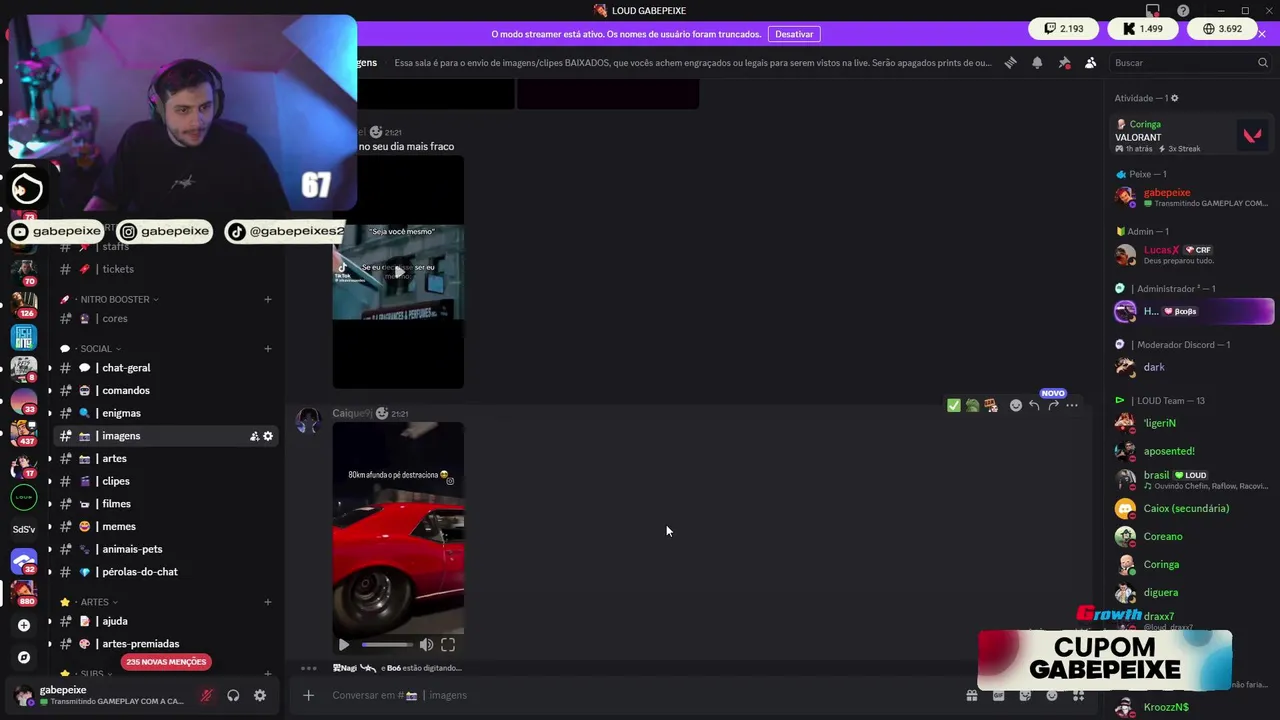Viewport: 1280px width, 720px height.
Task: Open notification settings bell icon
Action: pos(1037,62)
